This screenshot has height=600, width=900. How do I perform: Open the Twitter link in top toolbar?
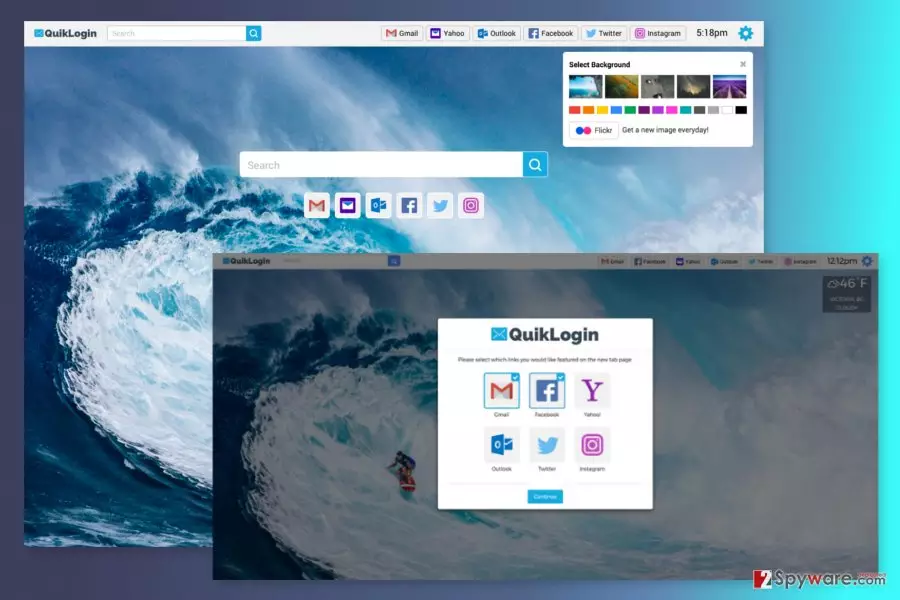point(604,33)
